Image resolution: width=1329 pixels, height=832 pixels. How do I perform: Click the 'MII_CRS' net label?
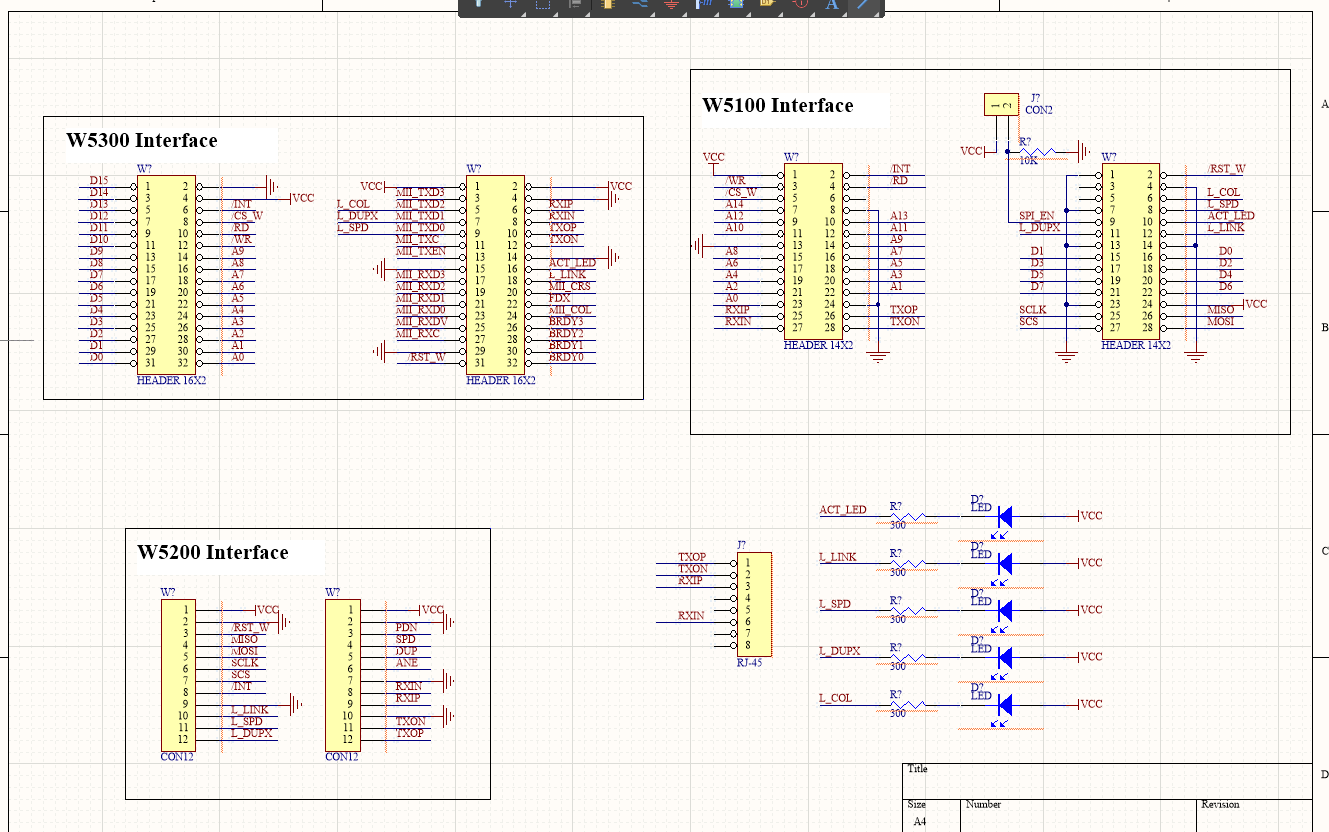tap(570, 286)
